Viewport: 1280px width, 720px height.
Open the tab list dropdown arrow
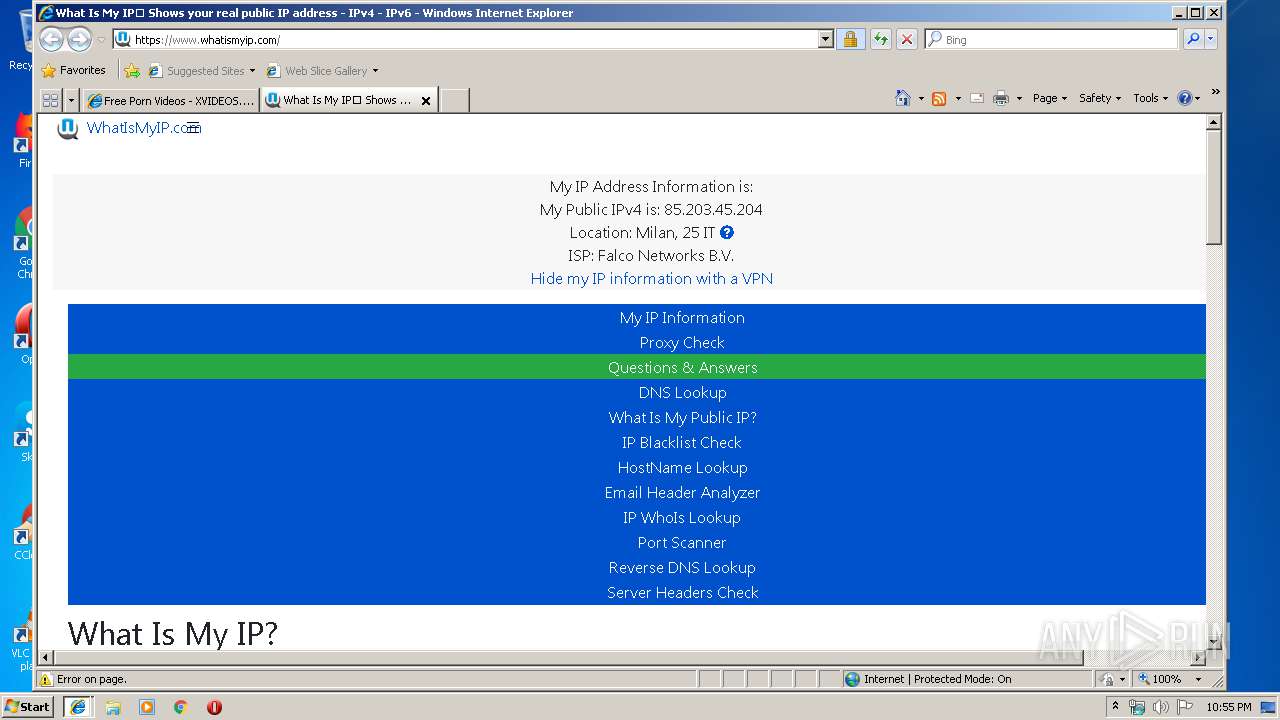pyautogui.click(x=71, y=100)
